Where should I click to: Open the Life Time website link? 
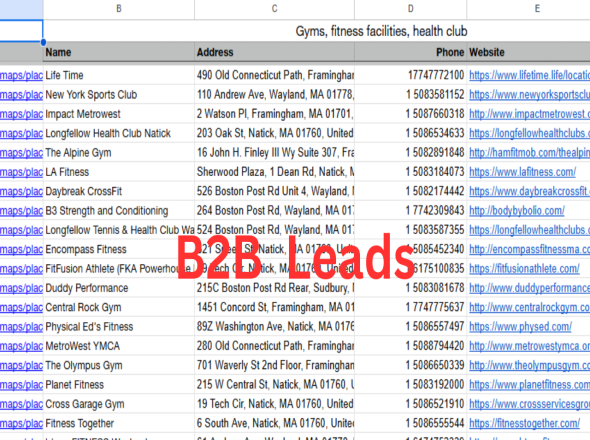(529, 75)
